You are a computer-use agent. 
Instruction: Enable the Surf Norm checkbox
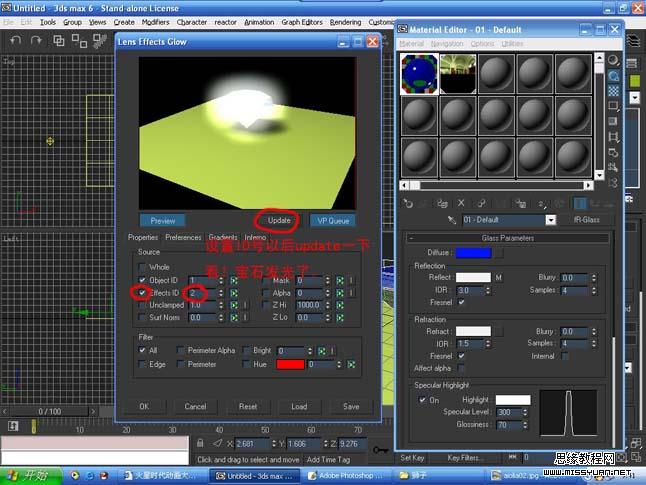142,317
